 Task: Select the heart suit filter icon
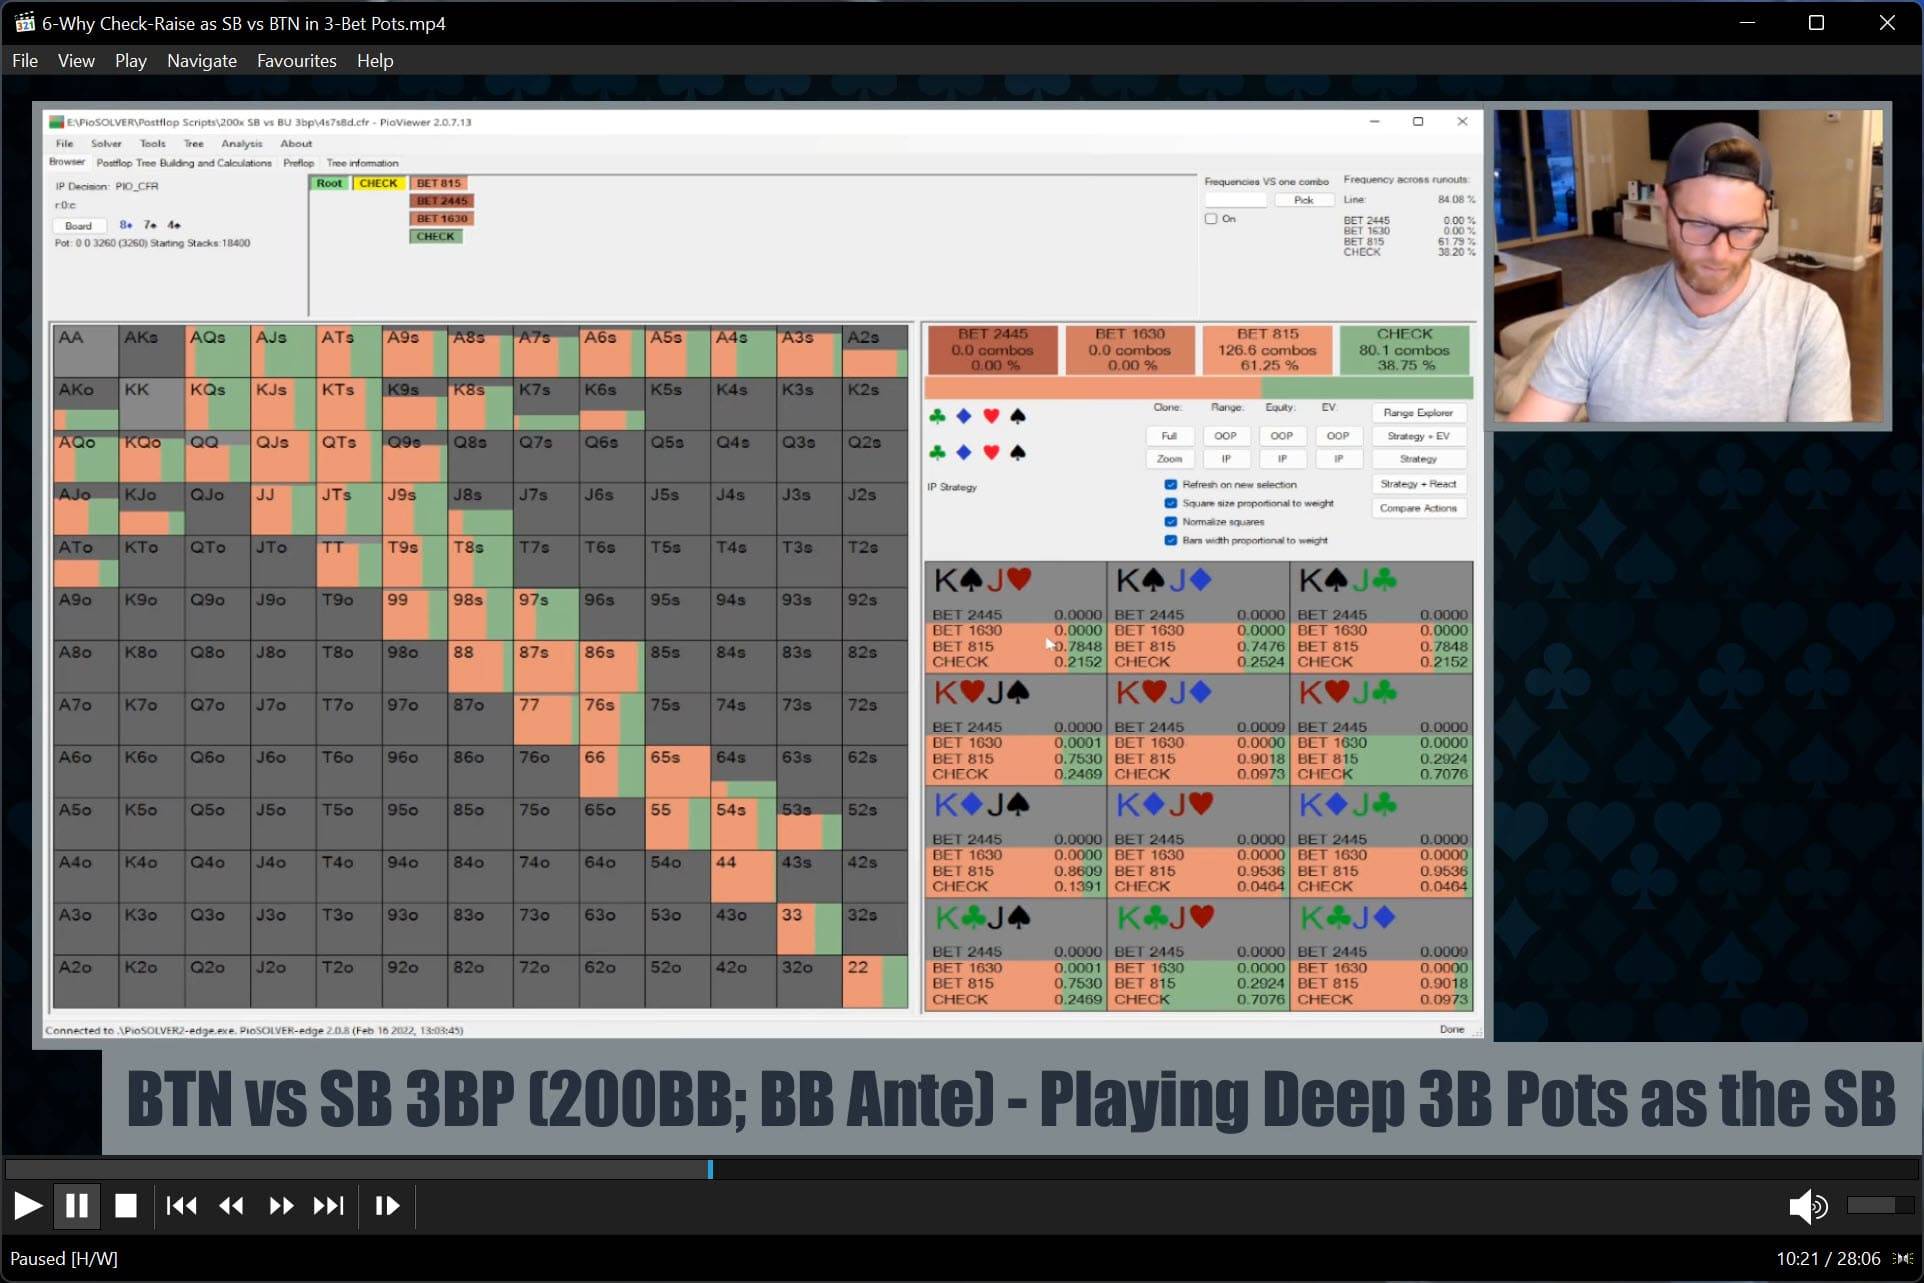pyautogui.click(x=991, y=416)
